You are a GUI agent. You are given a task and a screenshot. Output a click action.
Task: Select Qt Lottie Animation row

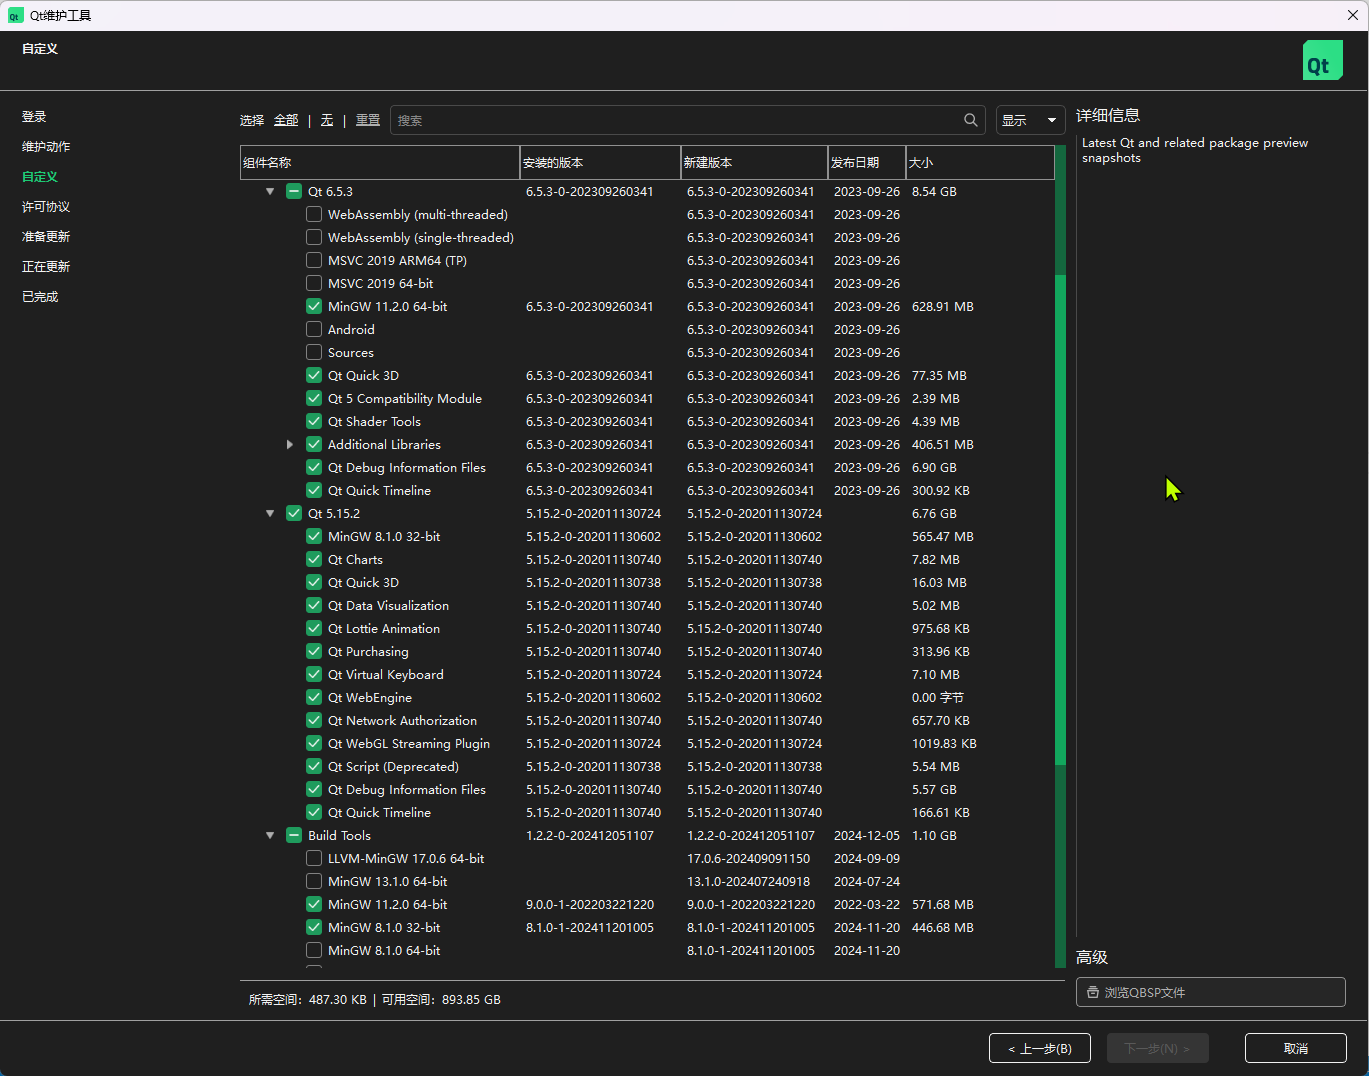coord(647,628)
